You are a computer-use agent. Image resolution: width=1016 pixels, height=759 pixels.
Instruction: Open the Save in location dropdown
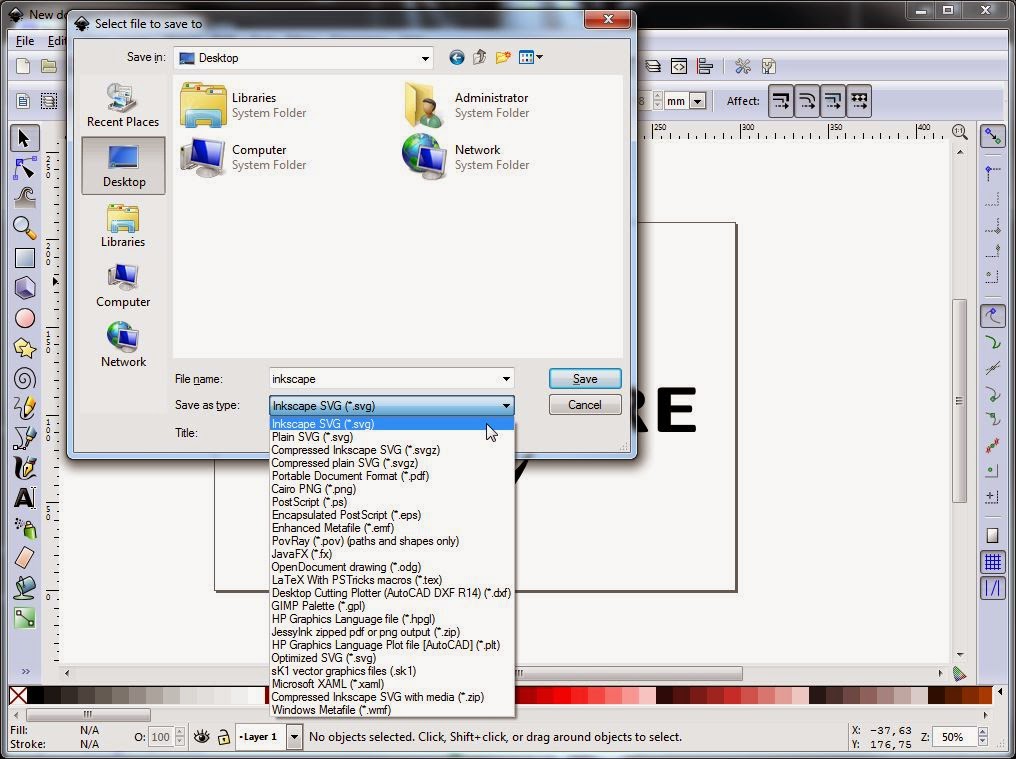(425, 58)
